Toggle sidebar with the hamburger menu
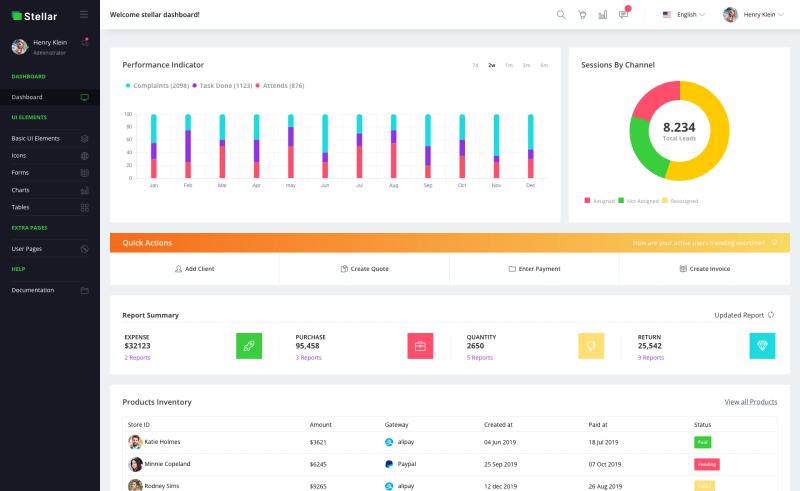 click(84, 15)
